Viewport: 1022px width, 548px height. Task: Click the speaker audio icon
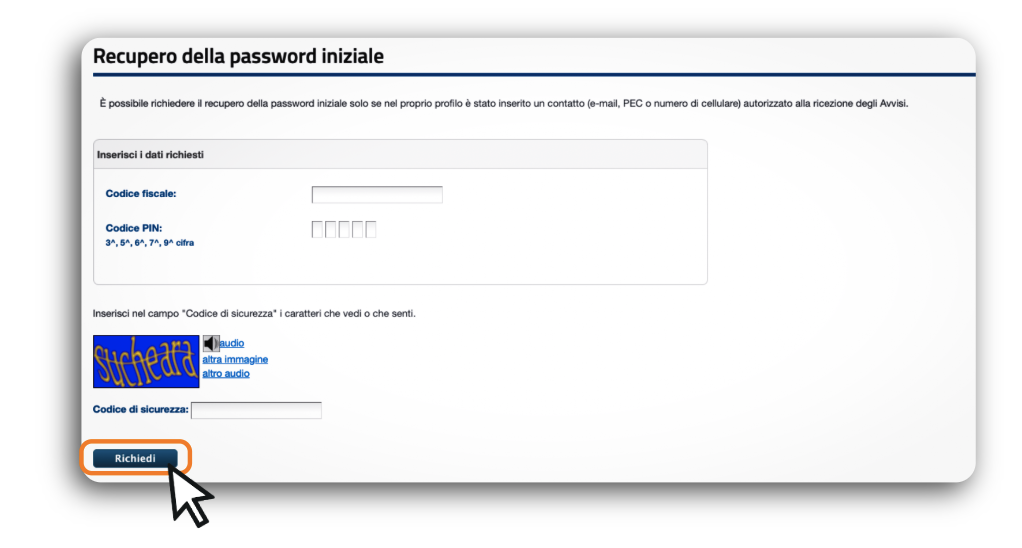(x=210, y=343)
